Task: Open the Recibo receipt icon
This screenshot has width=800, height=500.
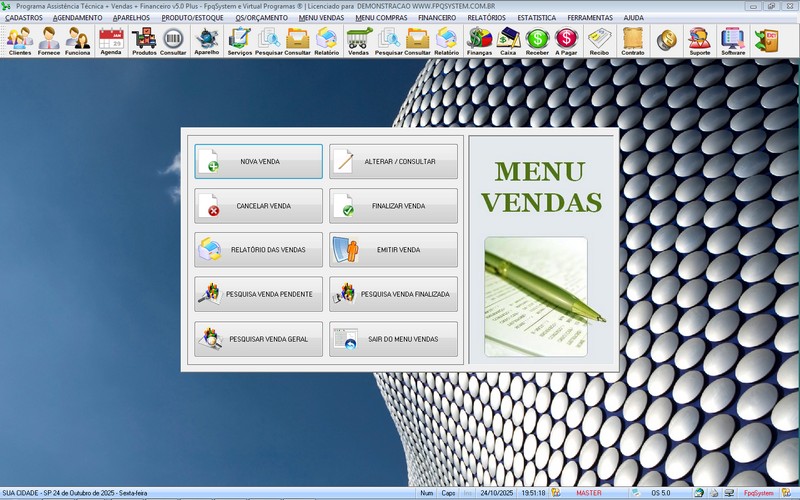Action: pos(599,41)
